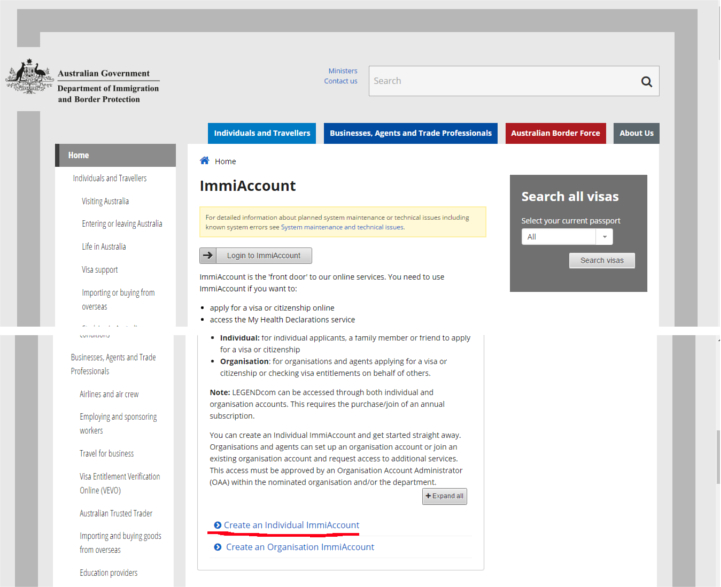Click arrow icon on Login to ImmiAccount

[208, 255]
